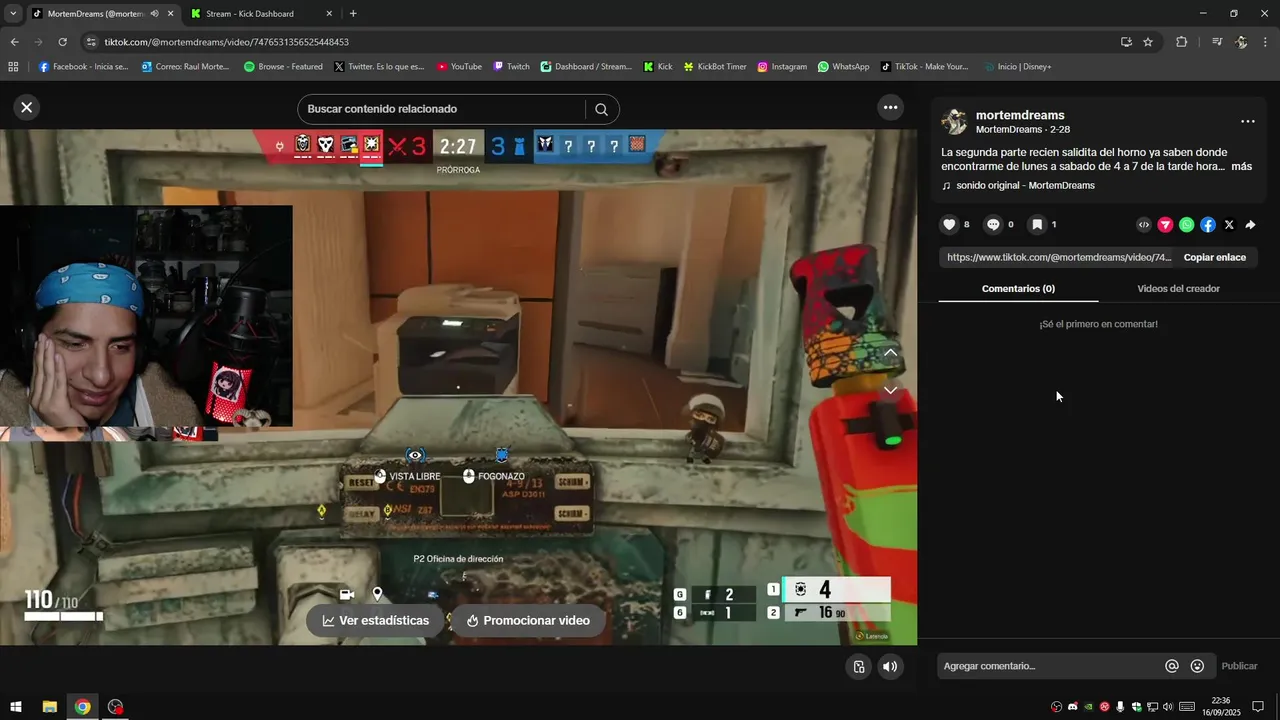Image resolution: width=1280 pixels, height=720 pixels.
Task: Click the address bar URL
Action: (227, 42)
